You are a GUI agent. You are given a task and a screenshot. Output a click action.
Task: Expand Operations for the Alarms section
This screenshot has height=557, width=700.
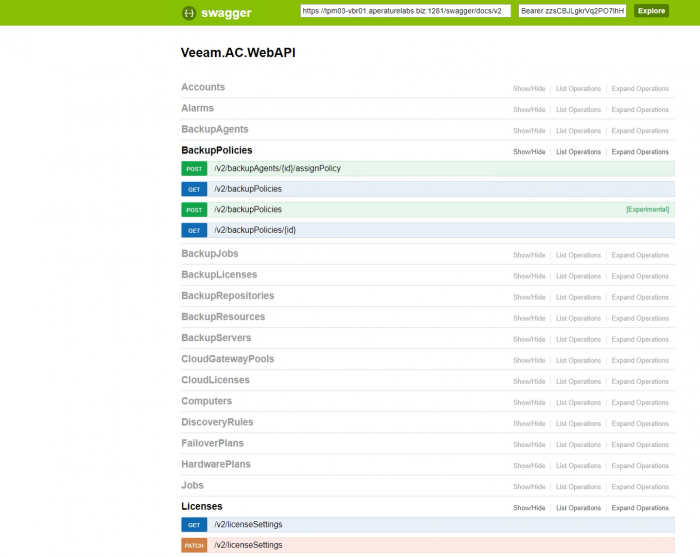(640, 109)
